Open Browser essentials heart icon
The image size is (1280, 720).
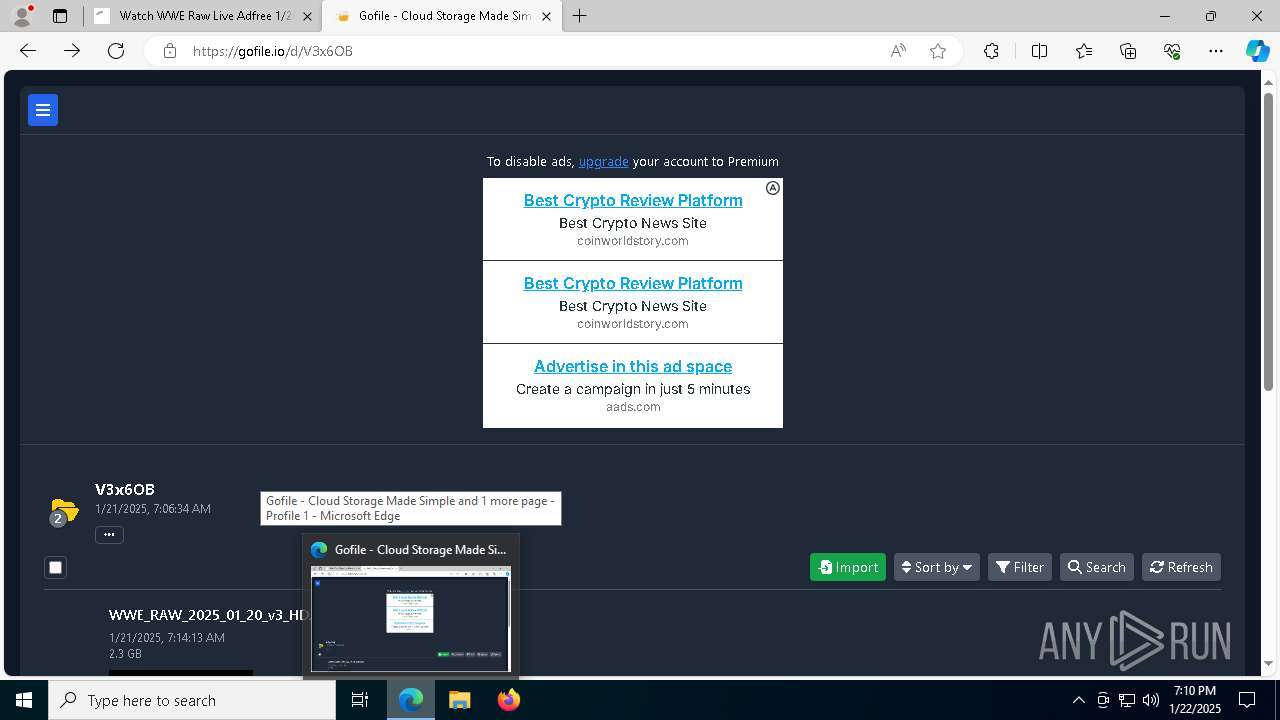click(1172, 51)
